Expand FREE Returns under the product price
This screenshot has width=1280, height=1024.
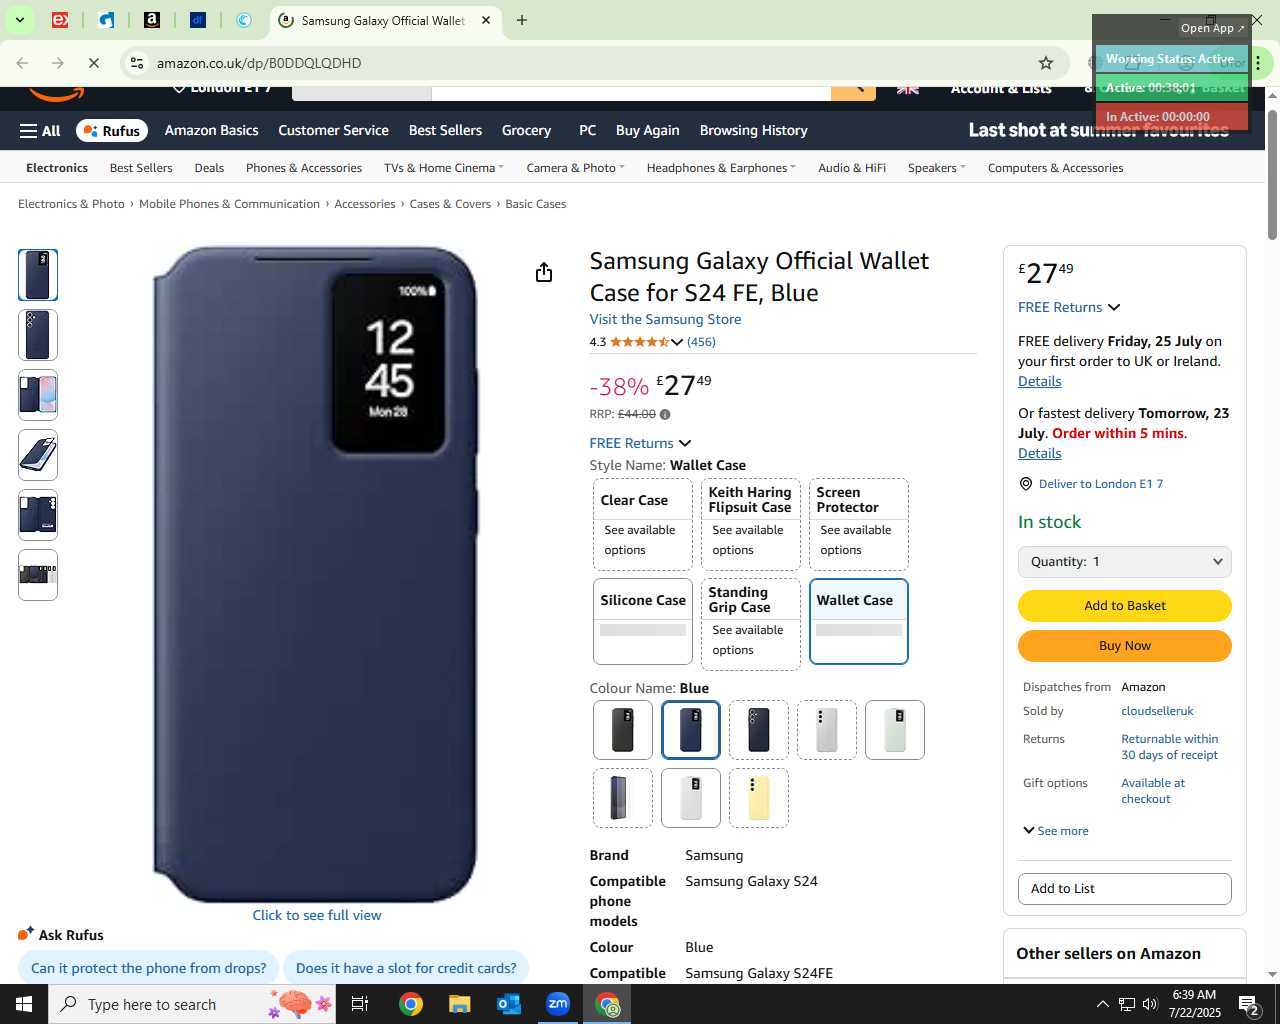640,443
